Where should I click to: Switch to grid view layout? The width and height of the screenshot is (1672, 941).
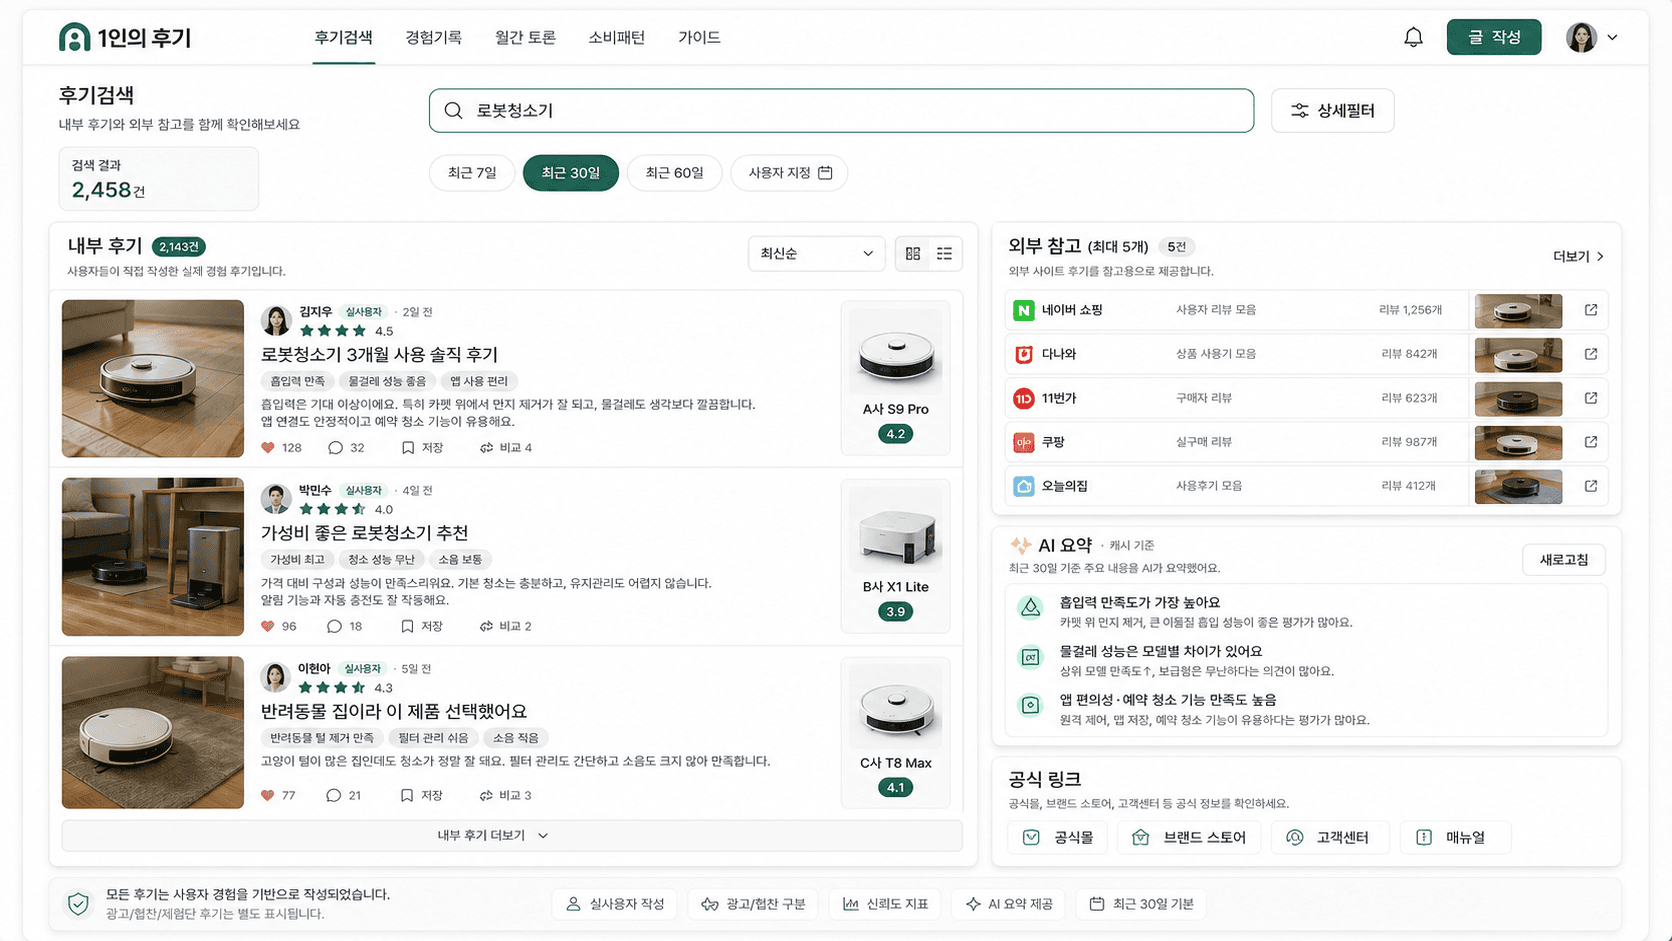click(913, 254)
